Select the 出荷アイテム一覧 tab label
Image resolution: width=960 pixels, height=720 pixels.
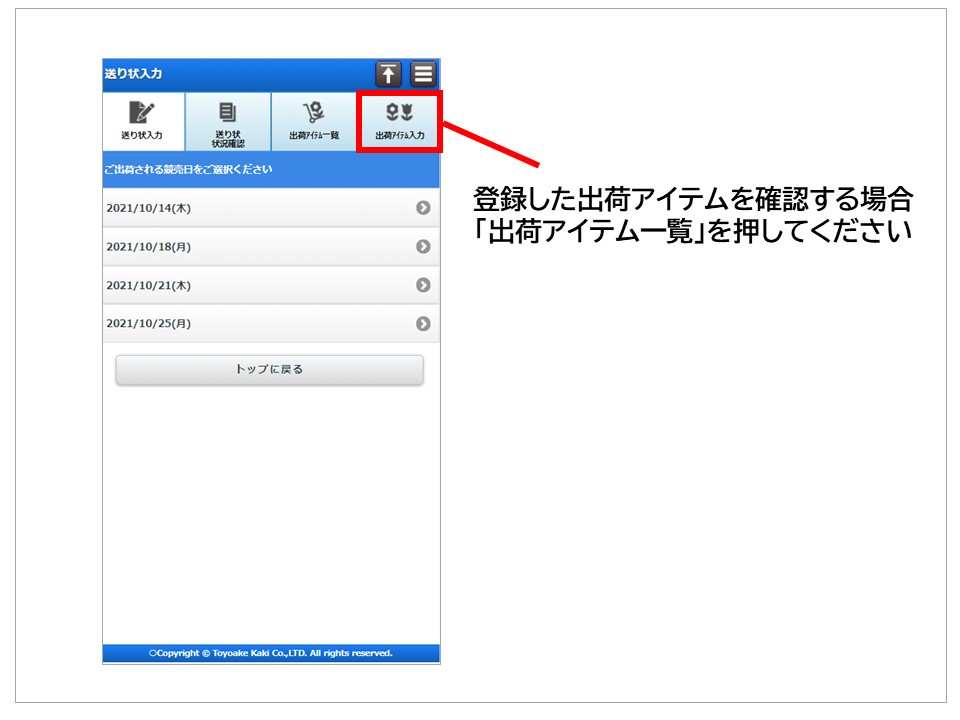(x=314, y=135)
